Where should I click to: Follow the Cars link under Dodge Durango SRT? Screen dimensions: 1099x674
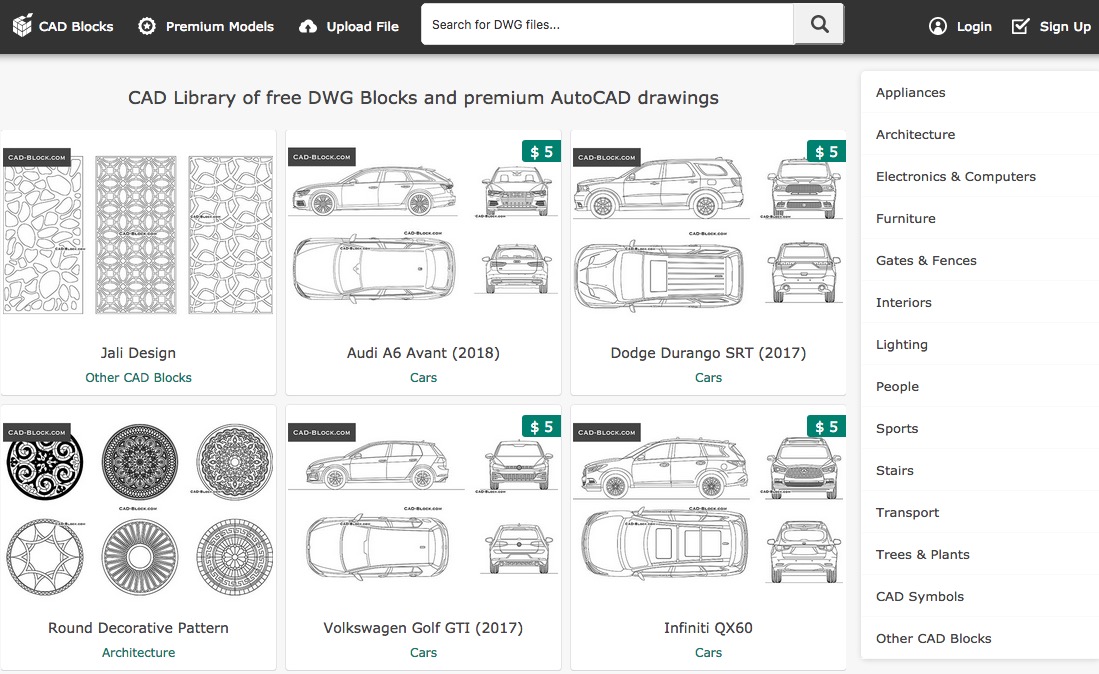tap(709, 378)
